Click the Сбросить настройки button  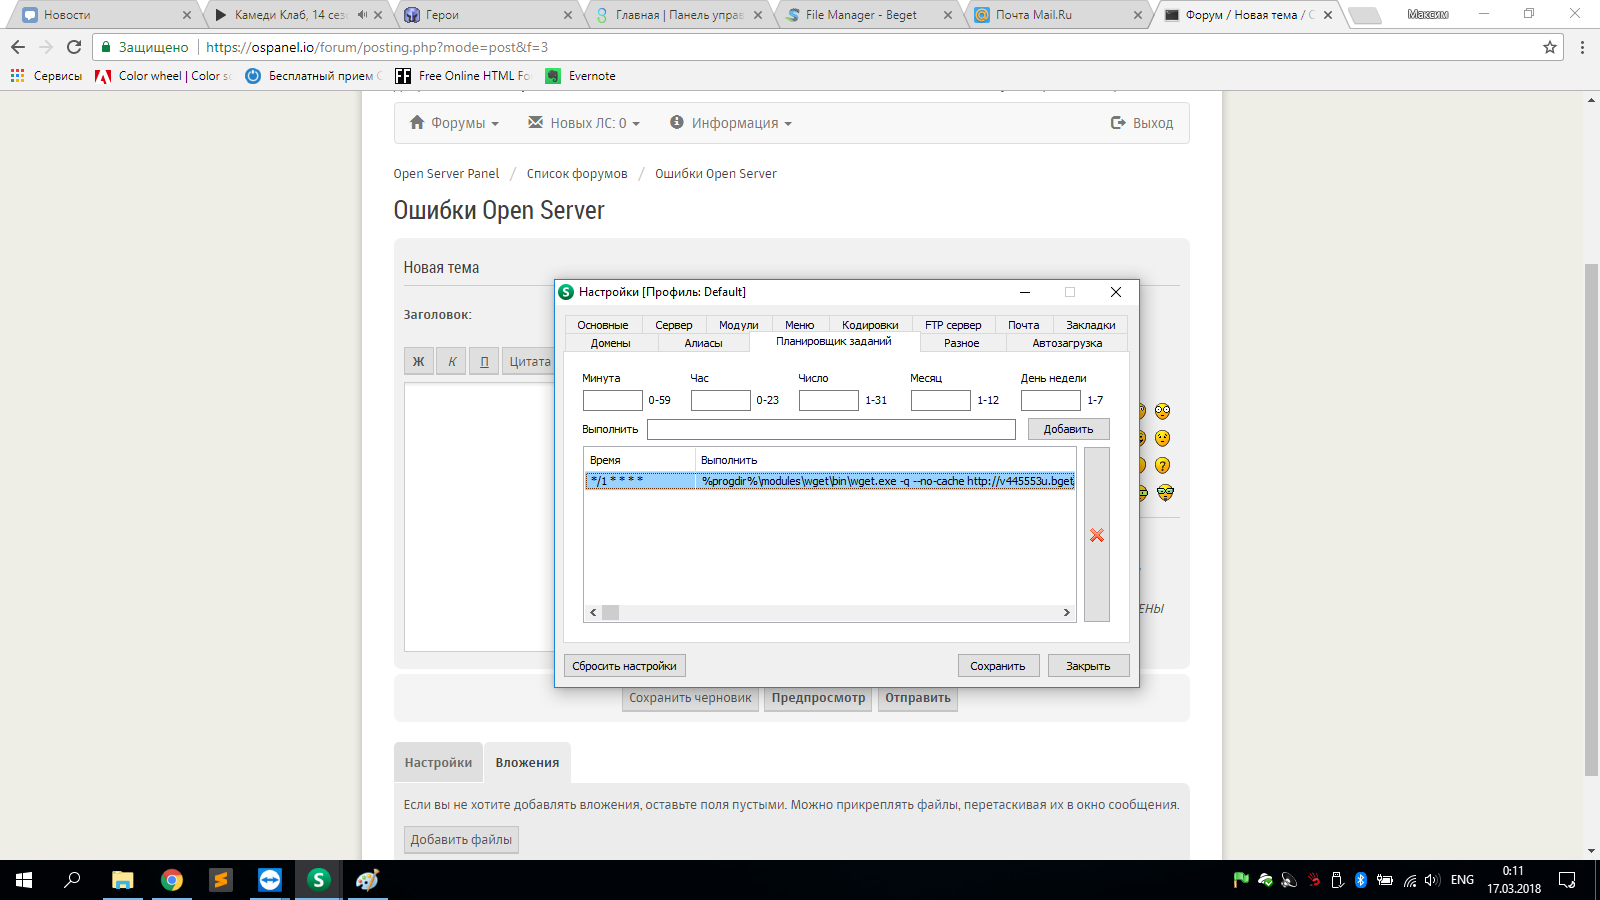point(624,666)
